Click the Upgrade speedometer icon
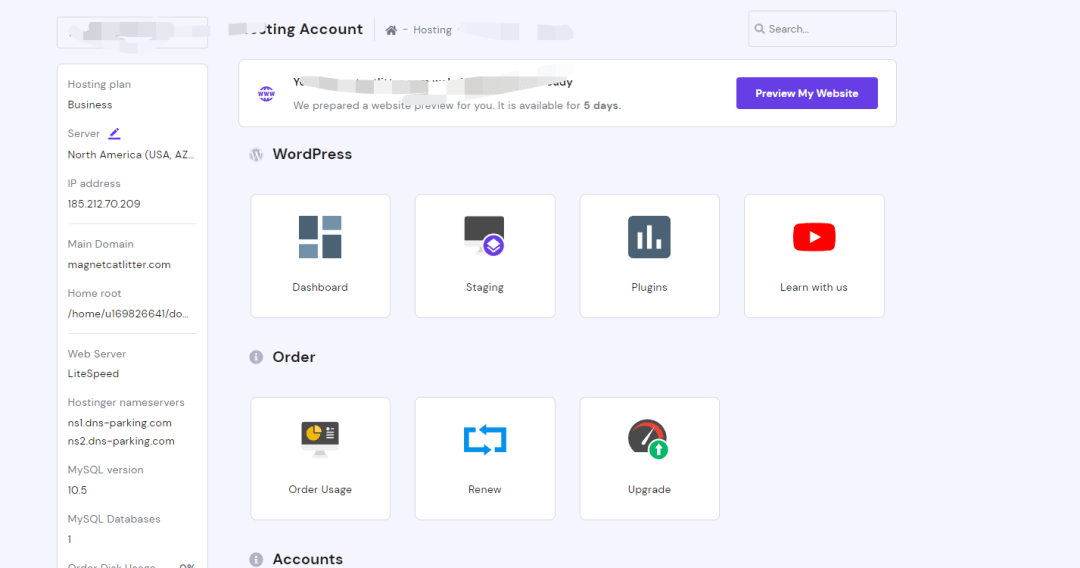The width and height of the screenshot is (1080, 568). coord(648,439)
